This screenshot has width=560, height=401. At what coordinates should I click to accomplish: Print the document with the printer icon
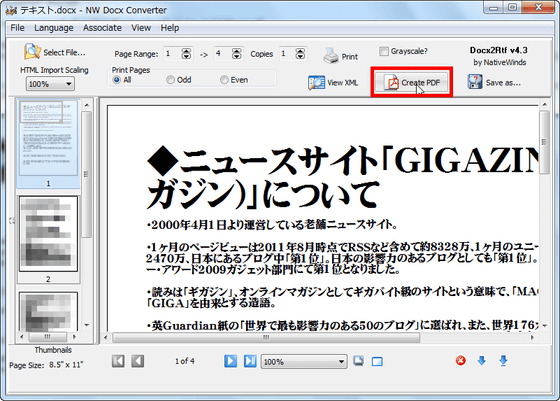point(340,56)
